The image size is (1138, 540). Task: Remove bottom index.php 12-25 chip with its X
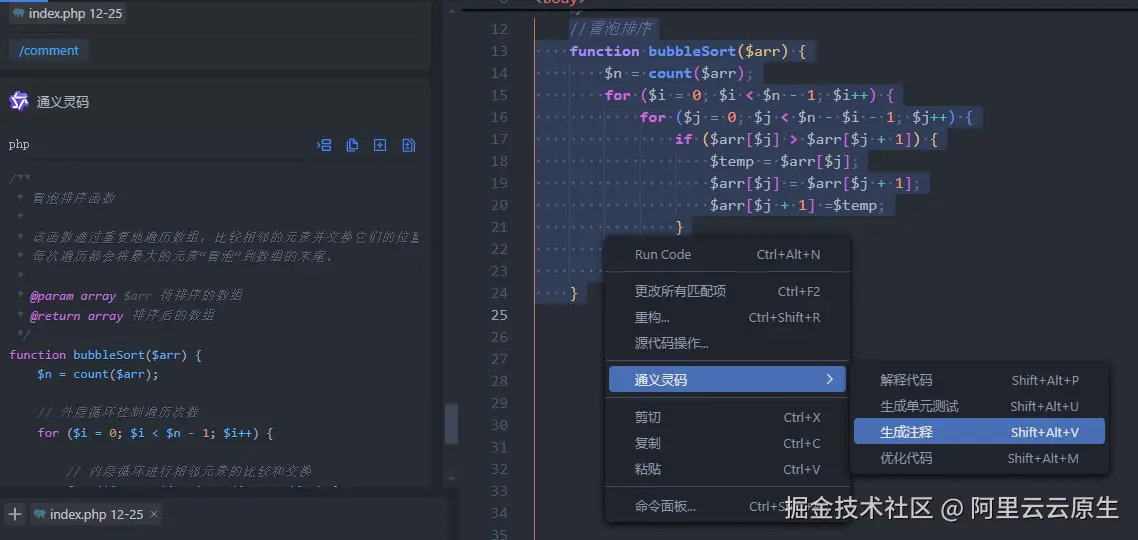(x=153, y=514)
